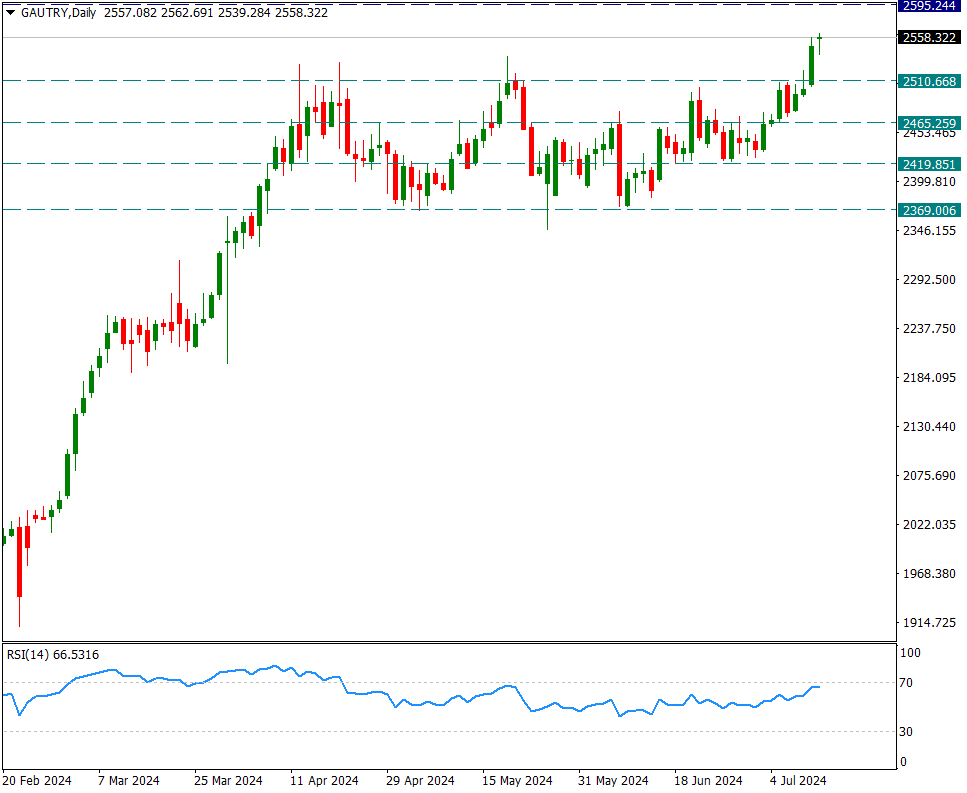Viewport: 967px width, 793px height.
Task: Click the RSI(14) 66.5316 indicator label
Action: pyautogui.click(x=53, y=655)
